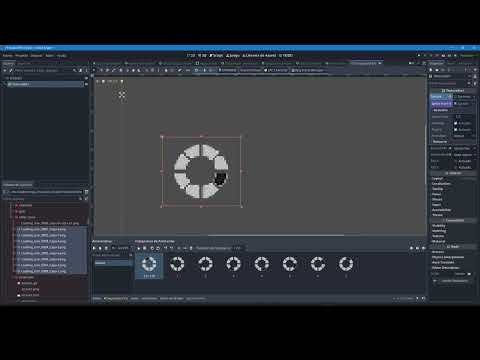The height and width of the screenshot is (360, 480).
Task: Open the Project menu in menu bar
Action: [x=22, y=55]
